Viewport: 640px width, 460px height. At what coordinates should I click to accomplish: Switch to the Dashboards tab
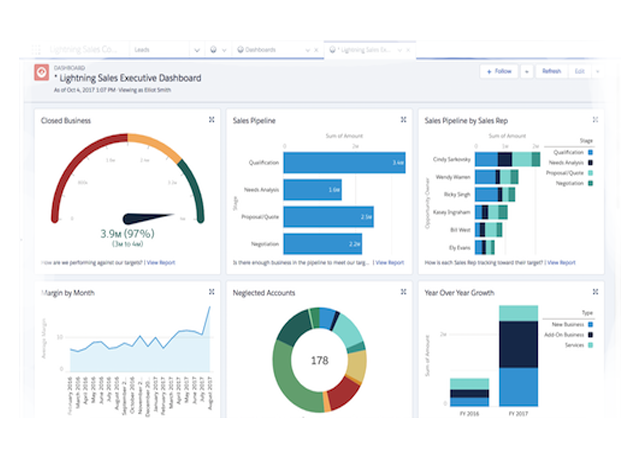click(x=260, y=50)
